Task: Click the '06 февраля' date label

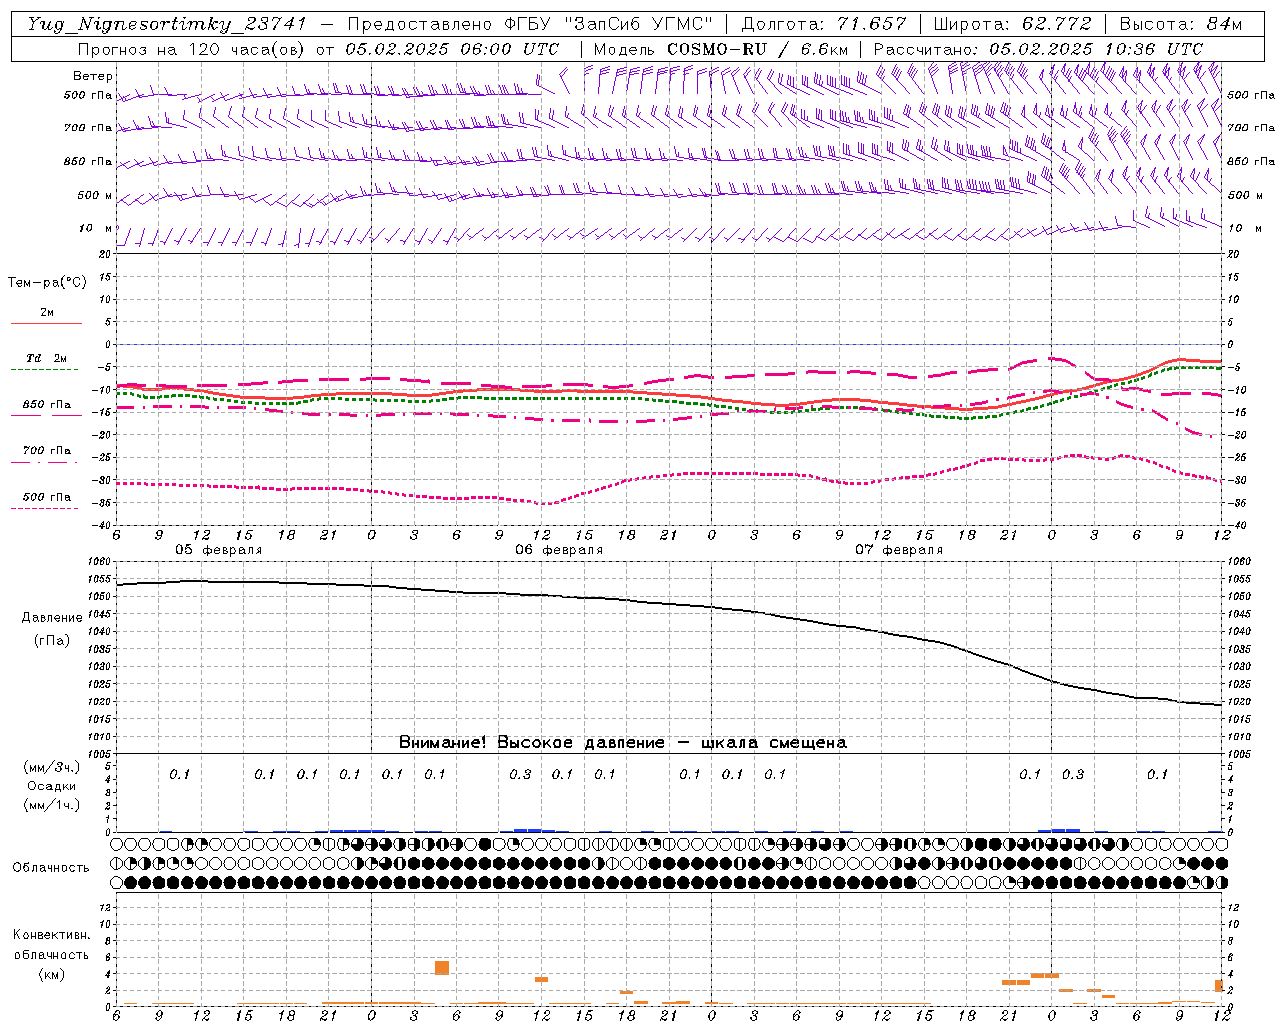Action: tap(559, 550)
